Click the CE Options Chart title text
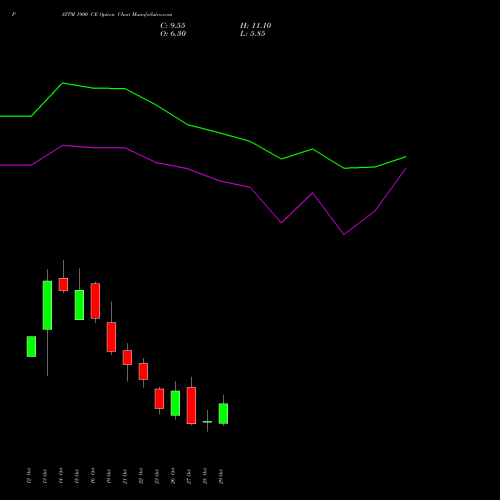Image resolution: width=500 pixels, height=500 pixels. click(x=117, y=15)
